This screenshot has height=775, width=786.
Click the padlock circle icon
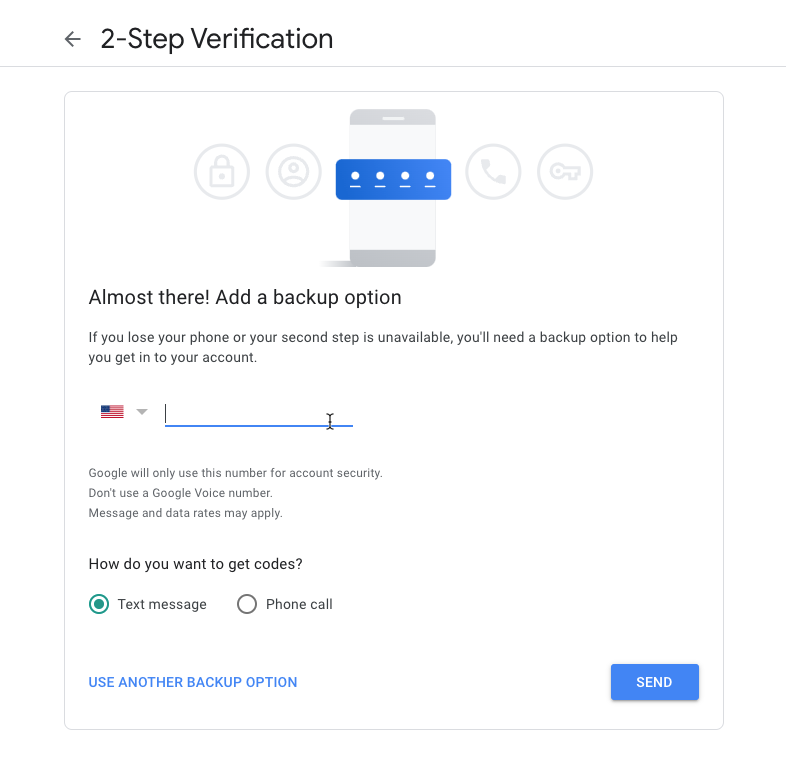point(222,172)
